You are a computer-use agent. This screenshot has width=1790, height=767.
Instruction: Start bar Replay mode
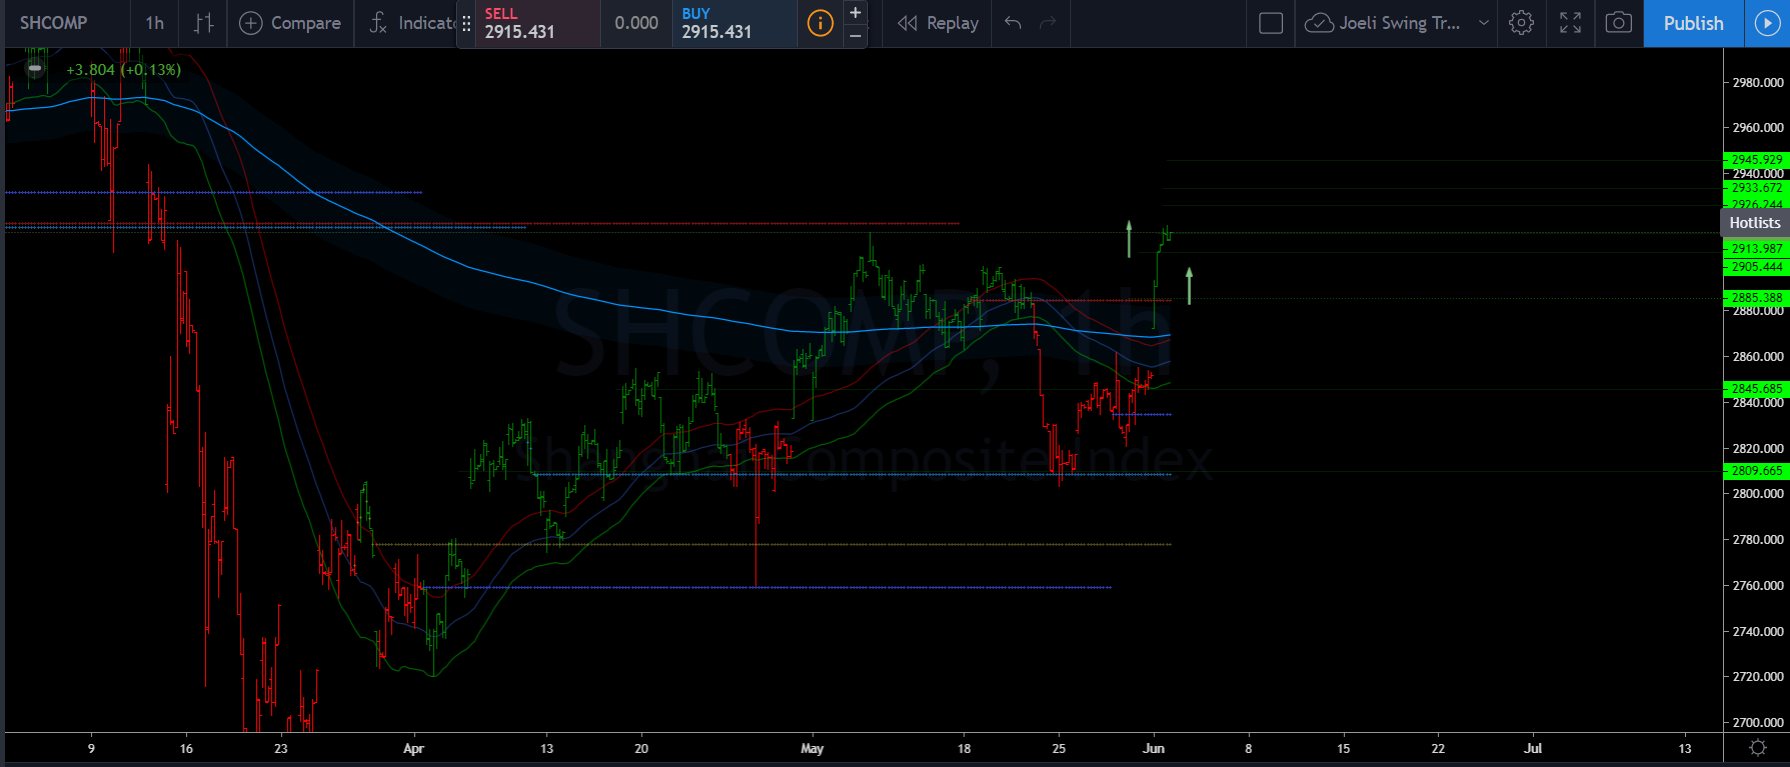tap(938, 23)
